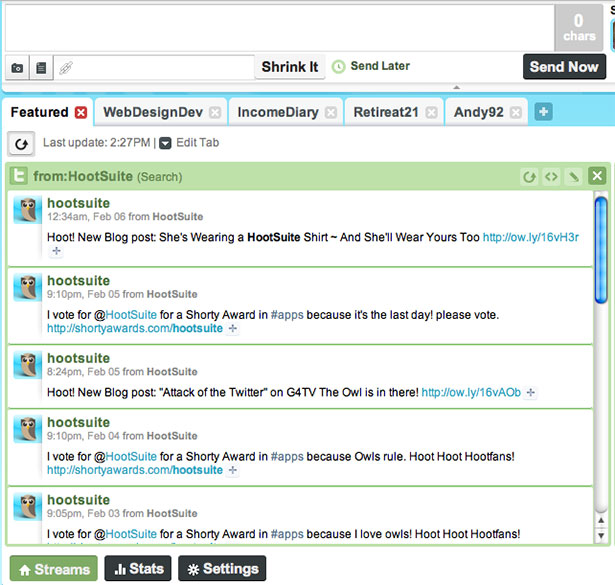This screenshot has width=615, height=585.
Task: Click hootsuite username on 8:24pm Feb 05 tweet
Action: (78, 358)
